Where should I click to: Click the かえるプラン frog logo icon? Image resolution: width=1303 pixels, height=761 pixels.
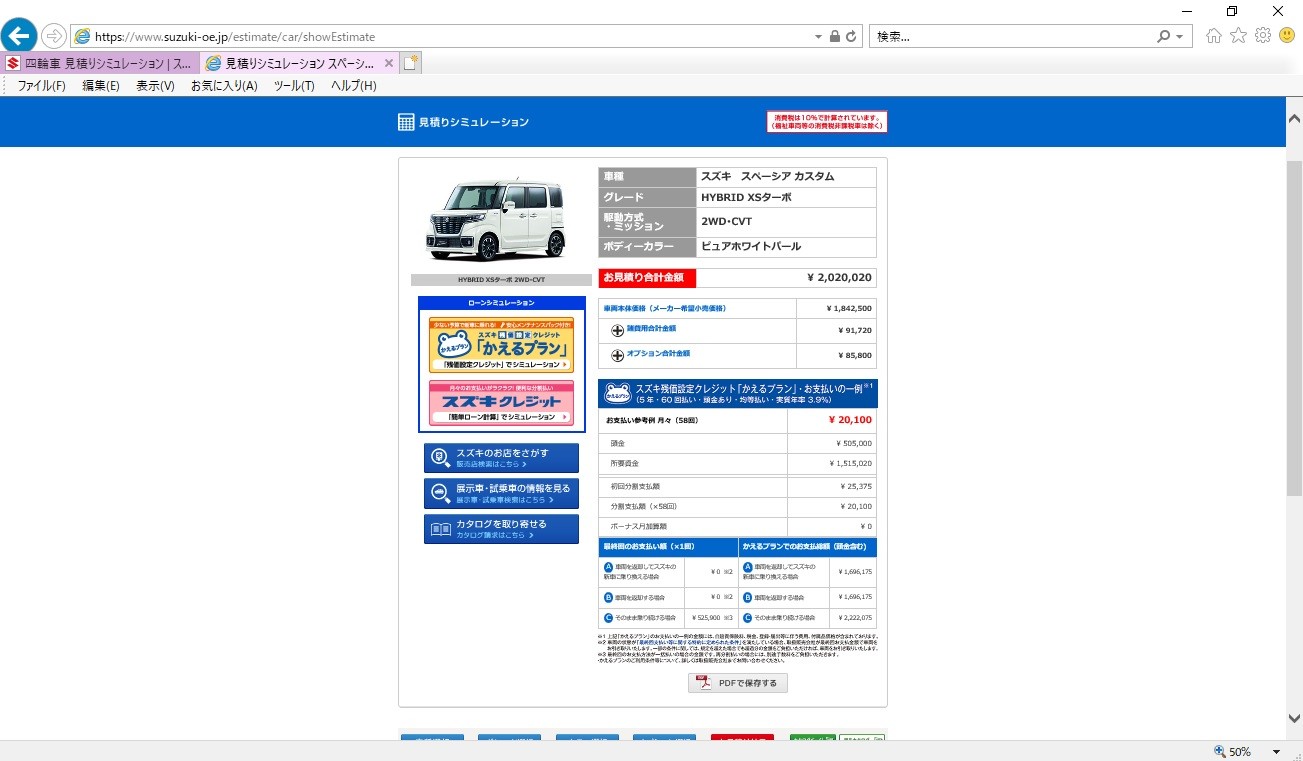(616, 391)
